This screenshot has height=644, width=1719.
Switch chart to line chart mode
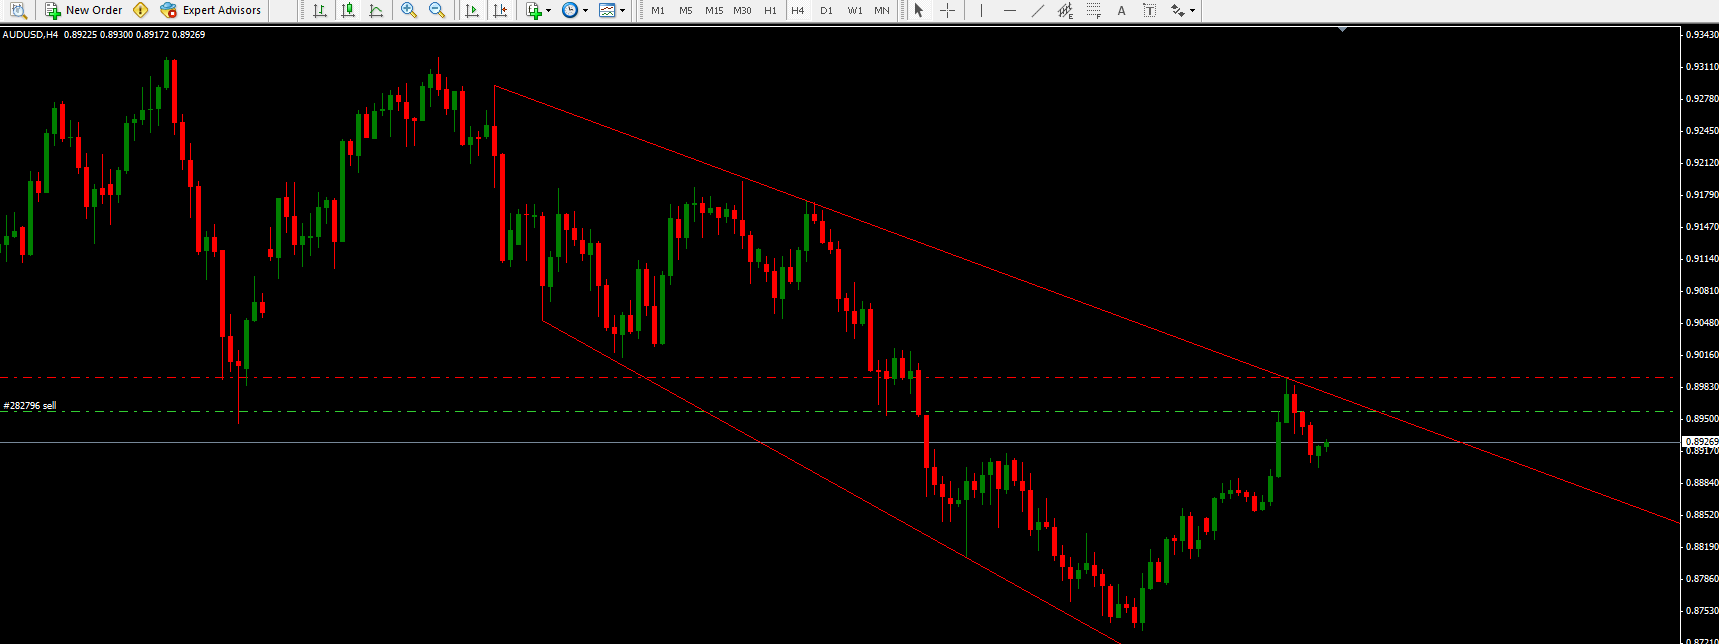click(x=376, y=10)
